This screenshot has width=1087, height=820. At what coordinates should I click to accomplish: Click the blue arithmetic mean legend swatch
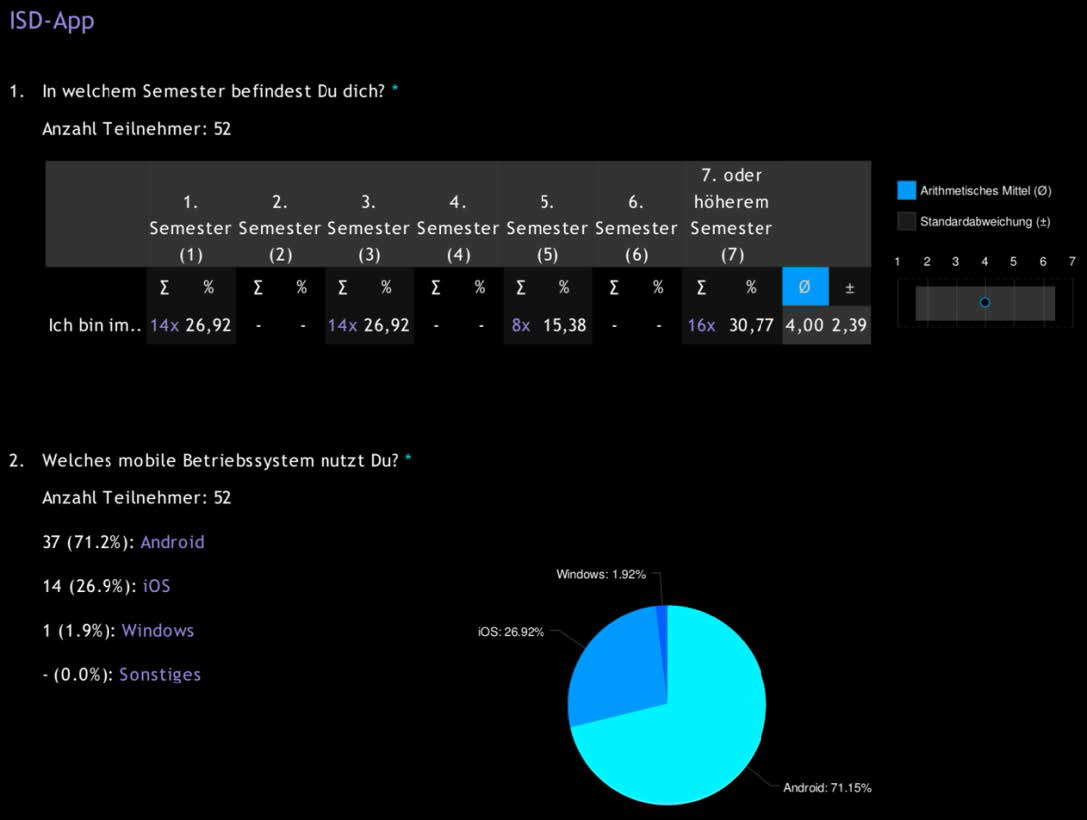(x=906, y=191)
